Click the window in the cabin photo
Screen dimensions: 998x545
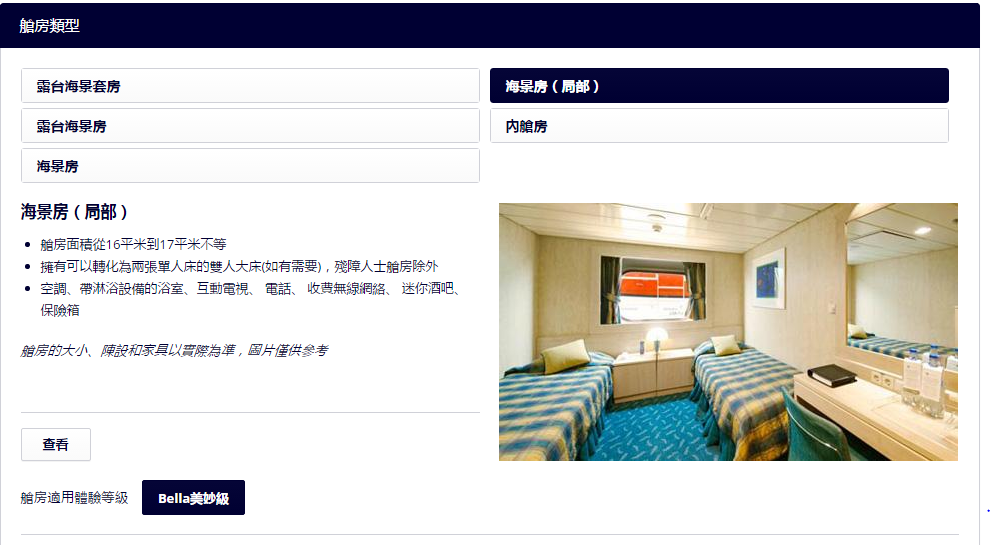tap(653, 291)
